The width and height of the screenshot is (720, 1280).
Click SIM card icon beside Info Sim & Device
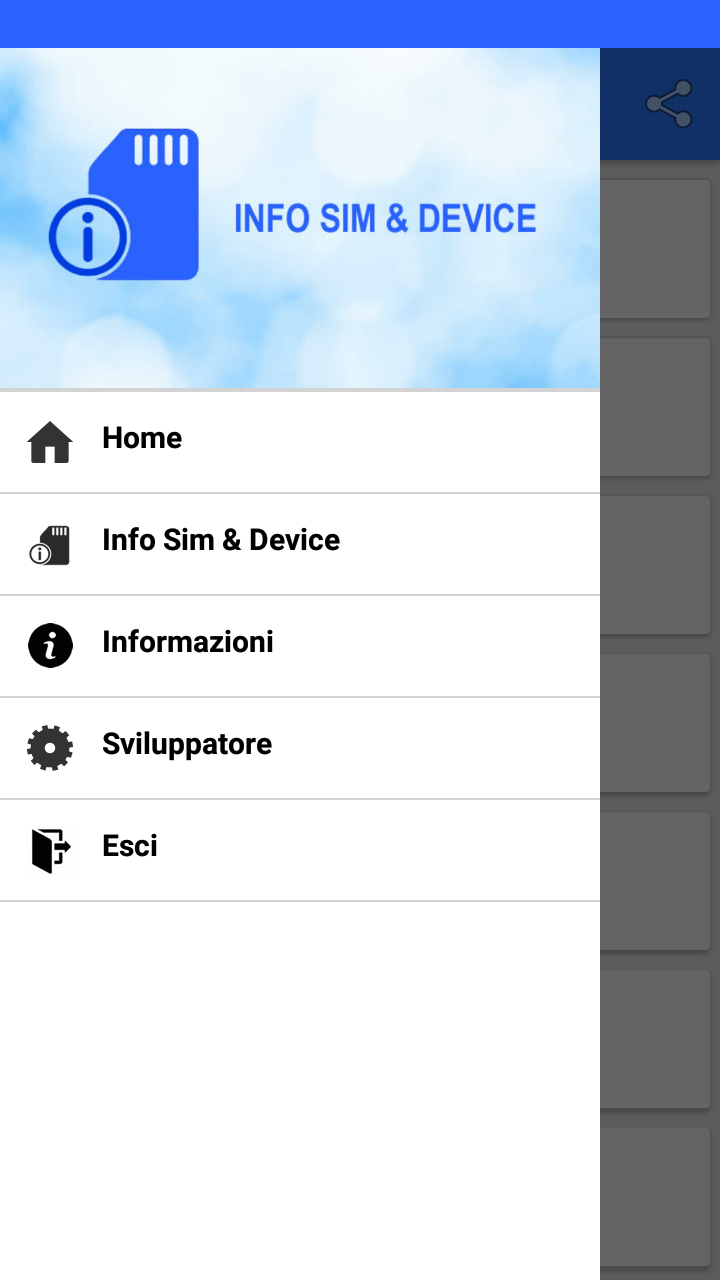(50, 545)
